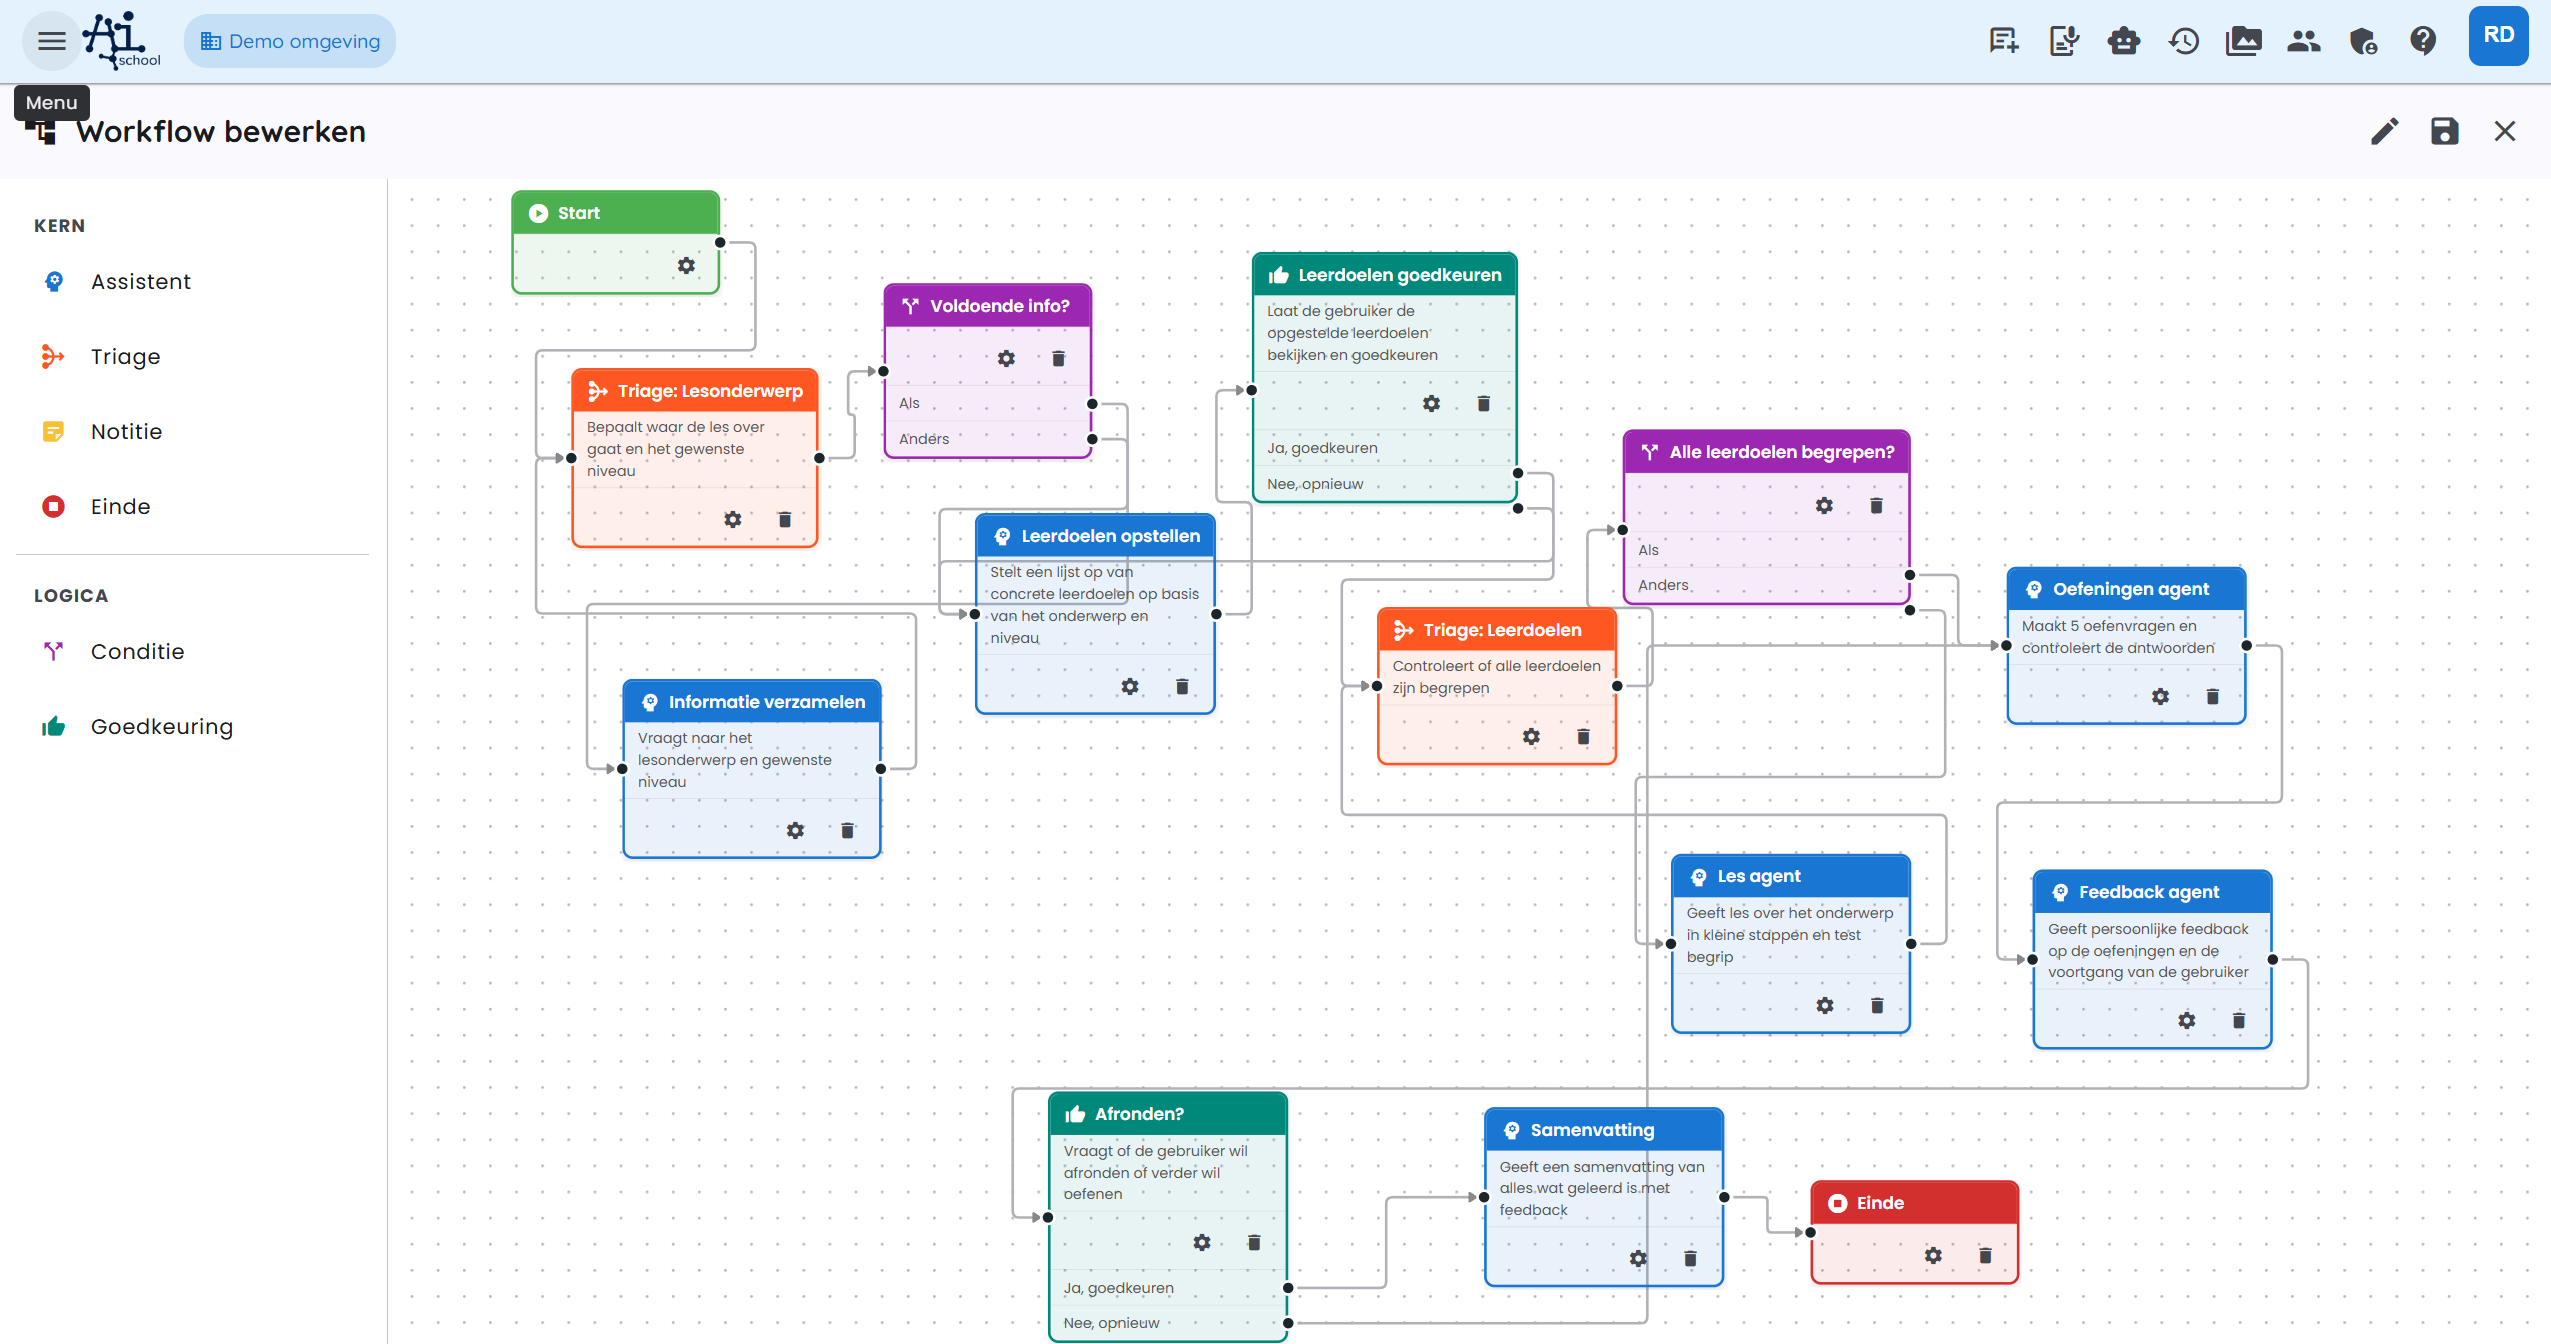Open the assistant robot icon in the top toolbar
The height and width of the screenshot is (1344, 2551).
point(2124,41)
